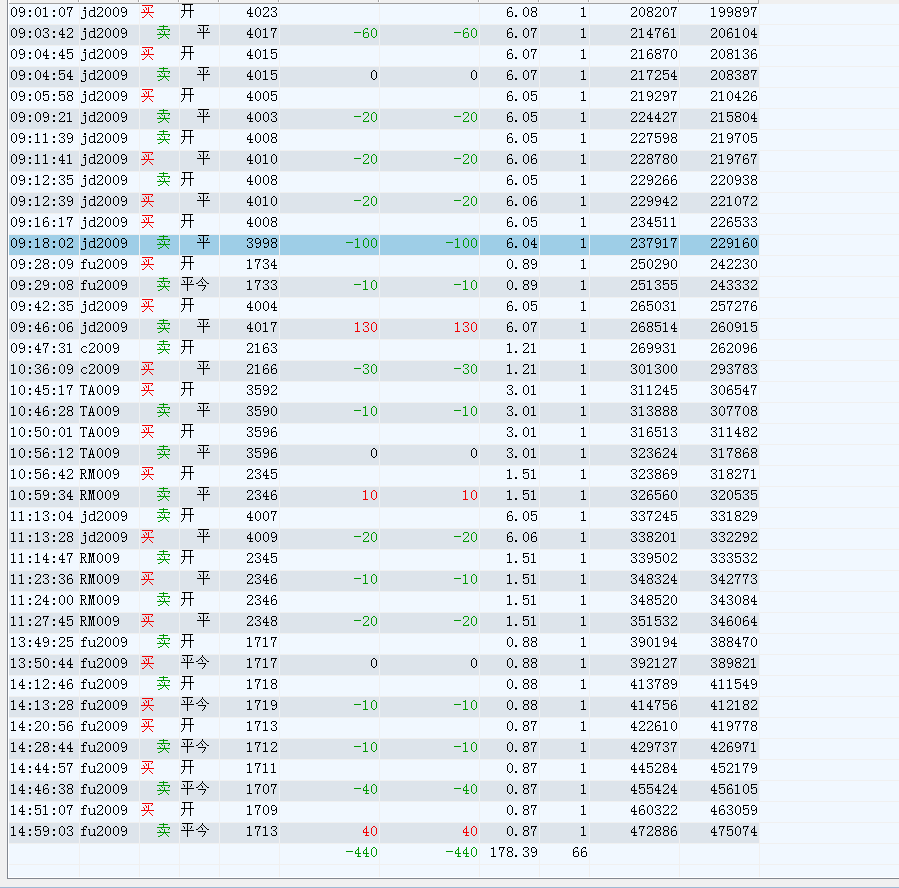Image resolution: width=899 pixels, height=888 pixels.
Task: Click price 4009 in the 11:13:28 row
Action: (261, 538)
